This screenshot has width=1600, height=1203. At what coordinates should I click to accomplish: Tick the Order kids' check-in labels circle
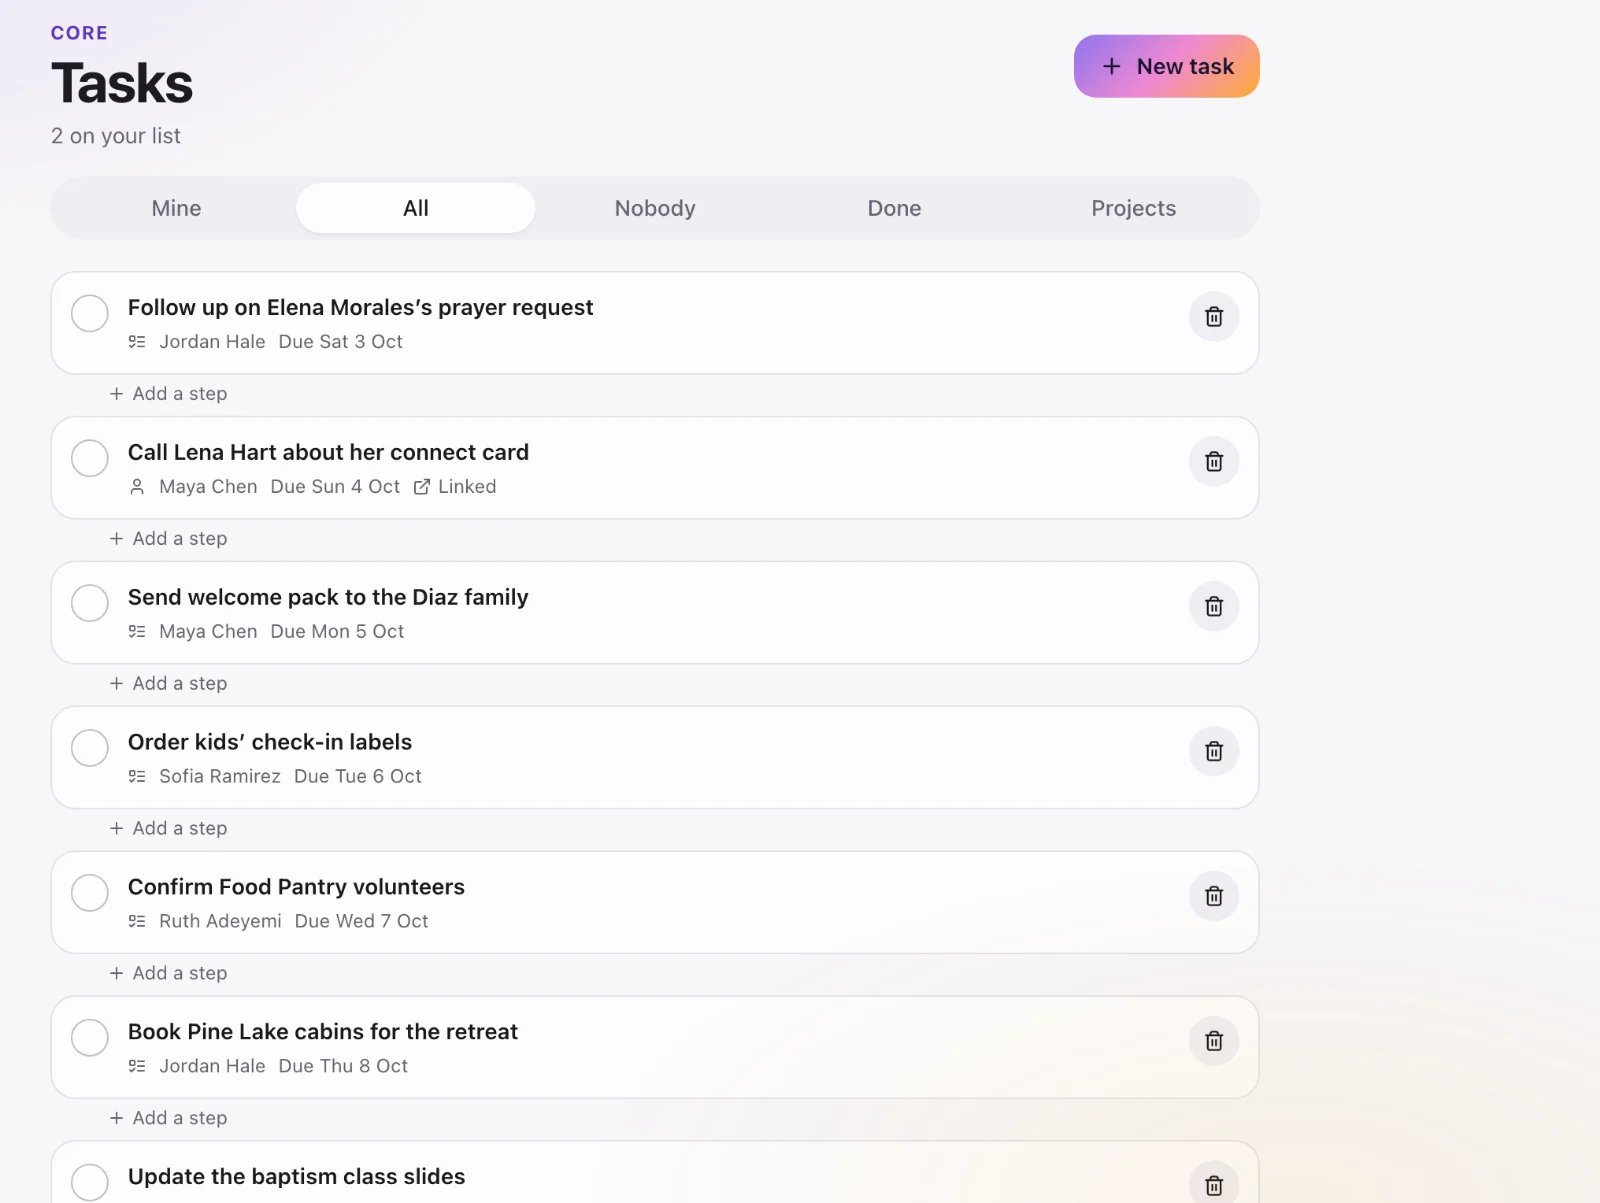pos(90,748)
